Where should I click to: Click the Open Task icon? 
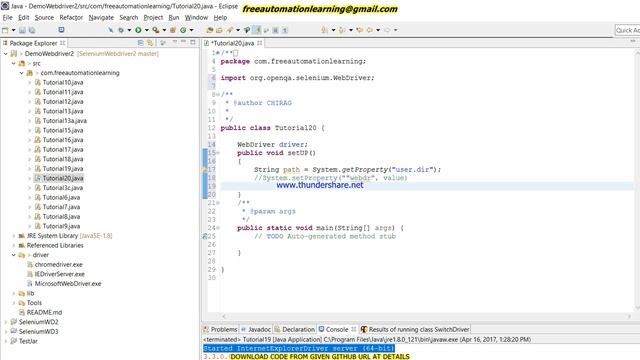219,30
